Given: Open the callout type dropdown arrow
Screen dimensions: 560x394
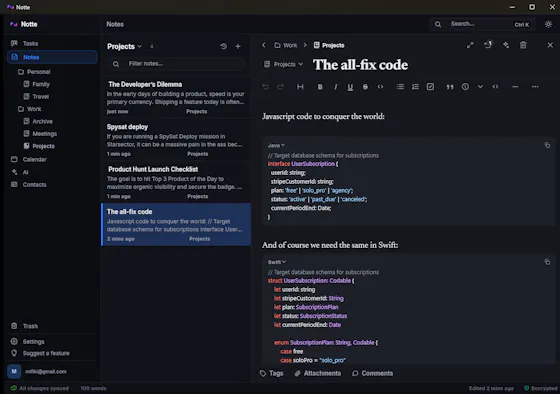Looking at the screenshot, I should (480, 87).
